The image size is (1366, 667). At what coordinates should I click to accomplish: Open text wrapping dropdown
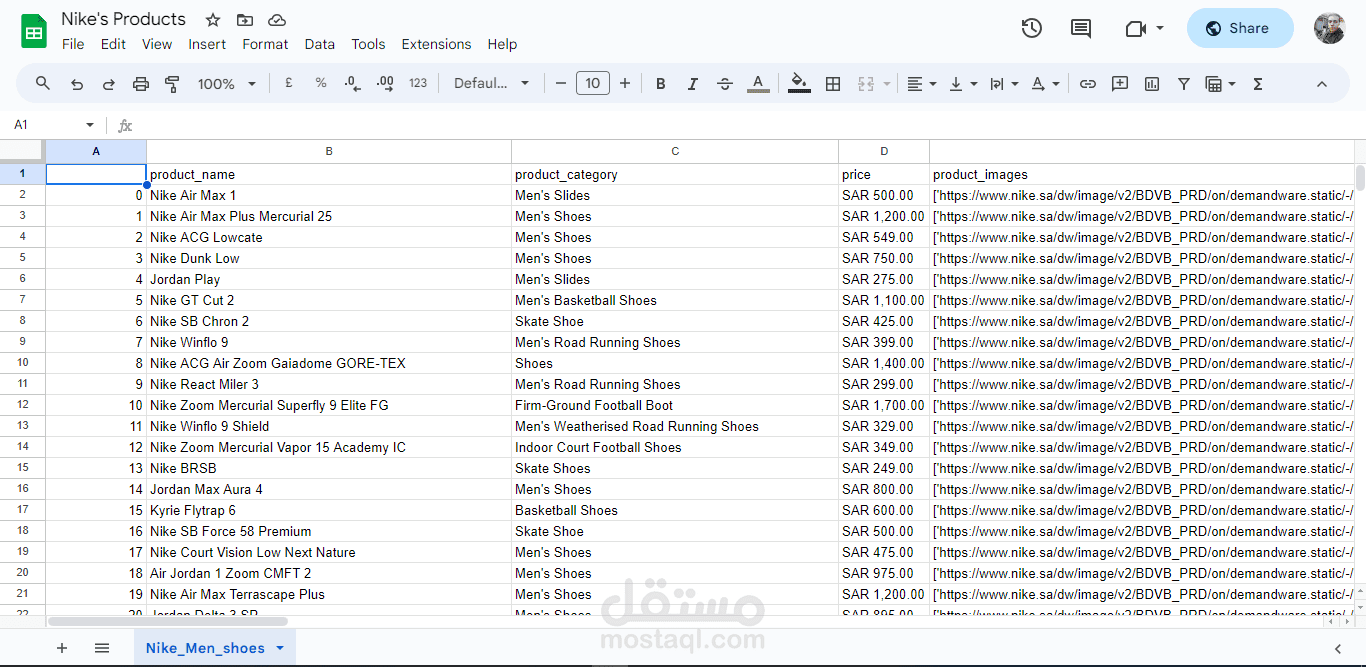coord(1003,84)
